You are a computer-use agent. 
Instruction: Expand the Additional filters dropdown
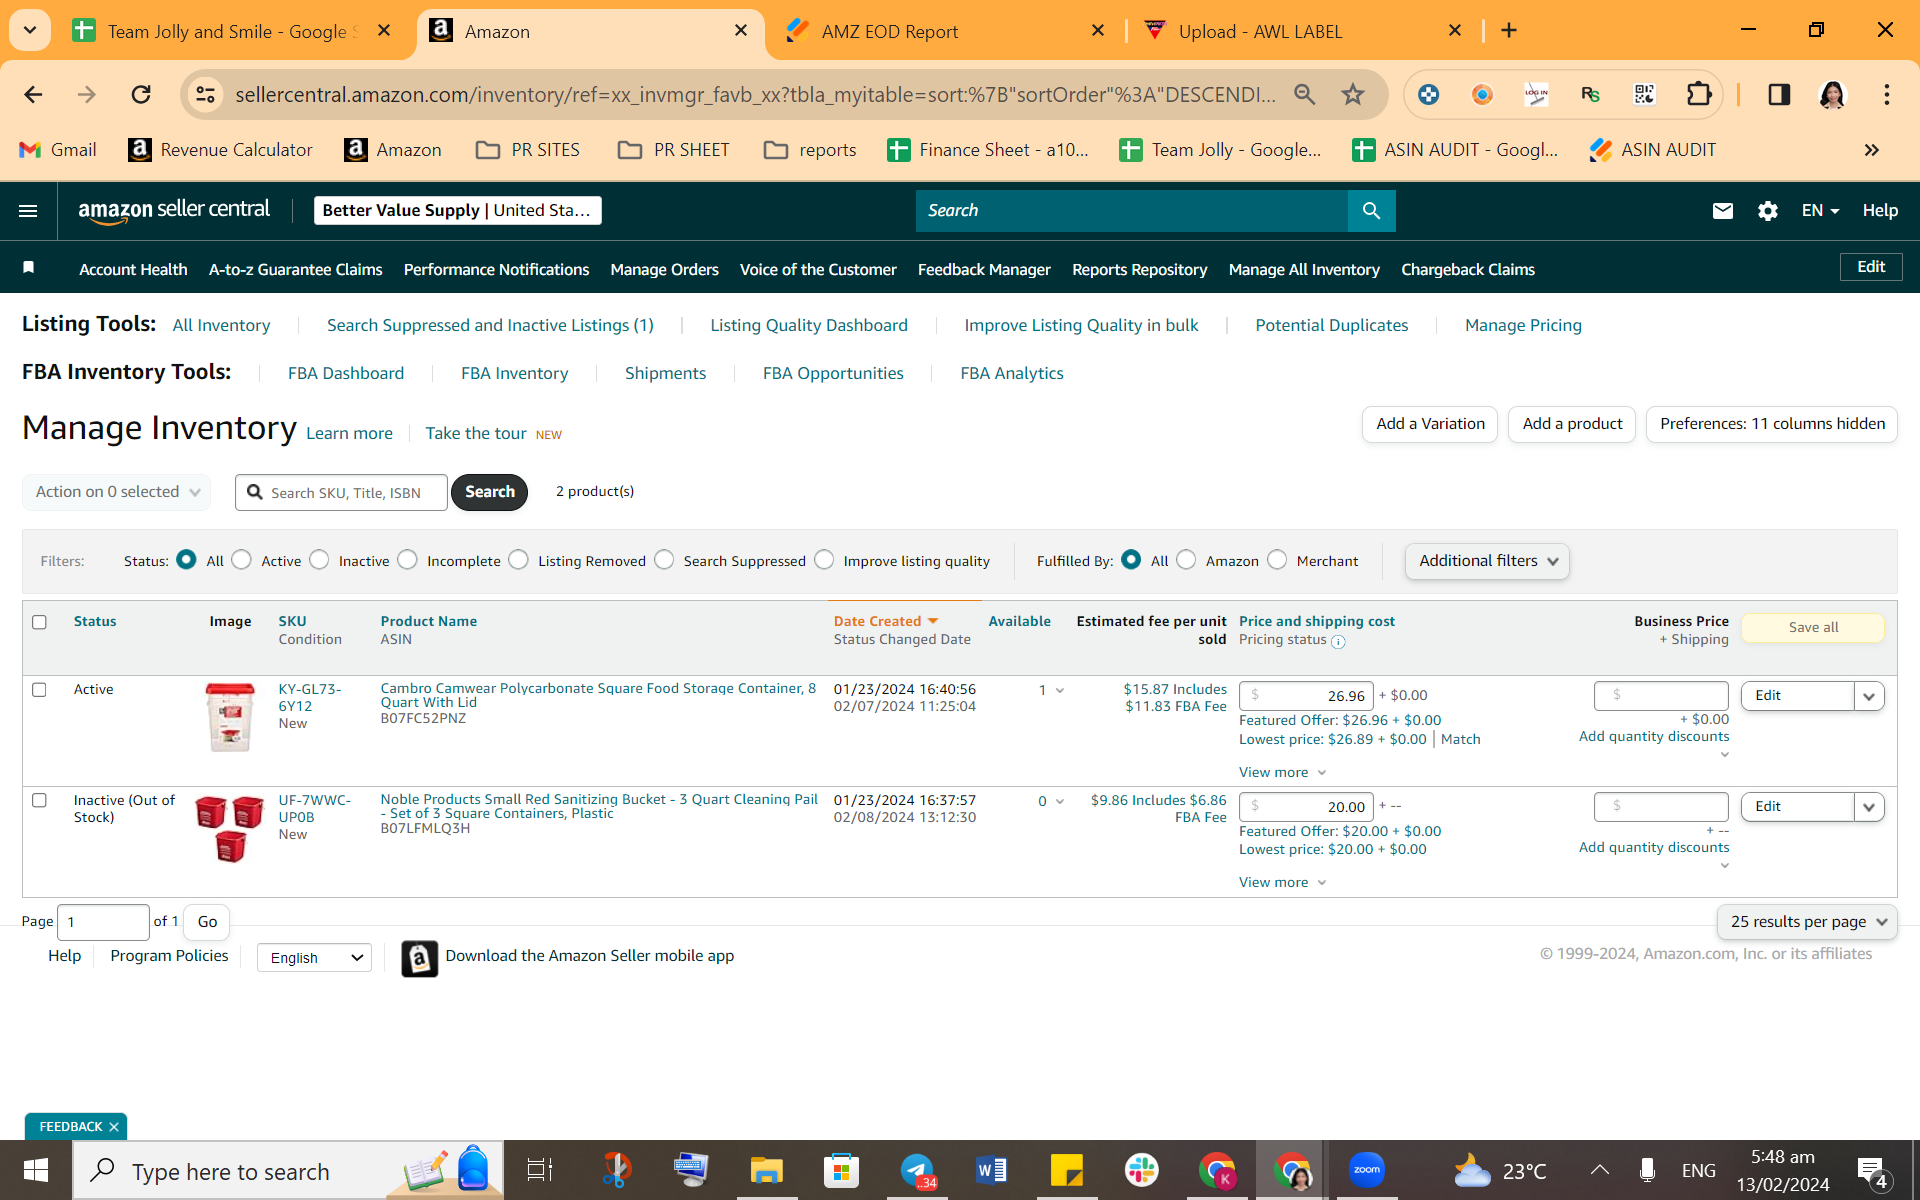(1487, 561)
